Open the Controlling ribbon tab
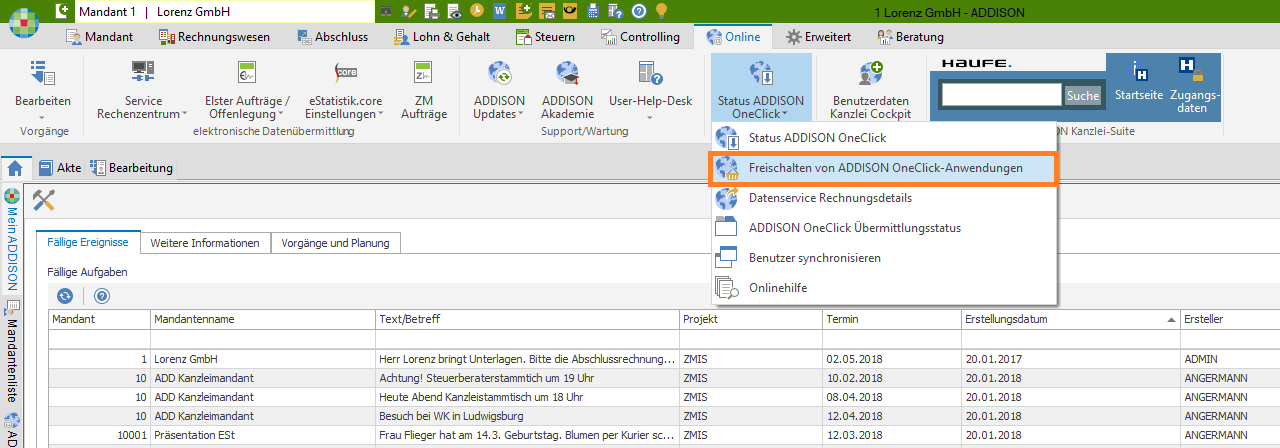The width and height of the screenshot is (1280, 448). tap(641, 37)
